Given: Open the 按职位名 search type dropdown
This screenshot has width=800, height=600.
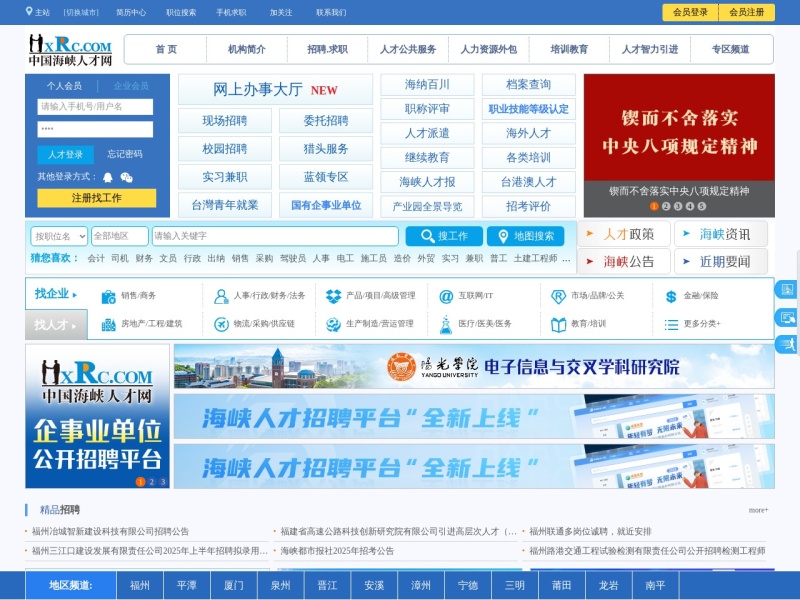Looking at the screenshot, I should pos(59,236).
